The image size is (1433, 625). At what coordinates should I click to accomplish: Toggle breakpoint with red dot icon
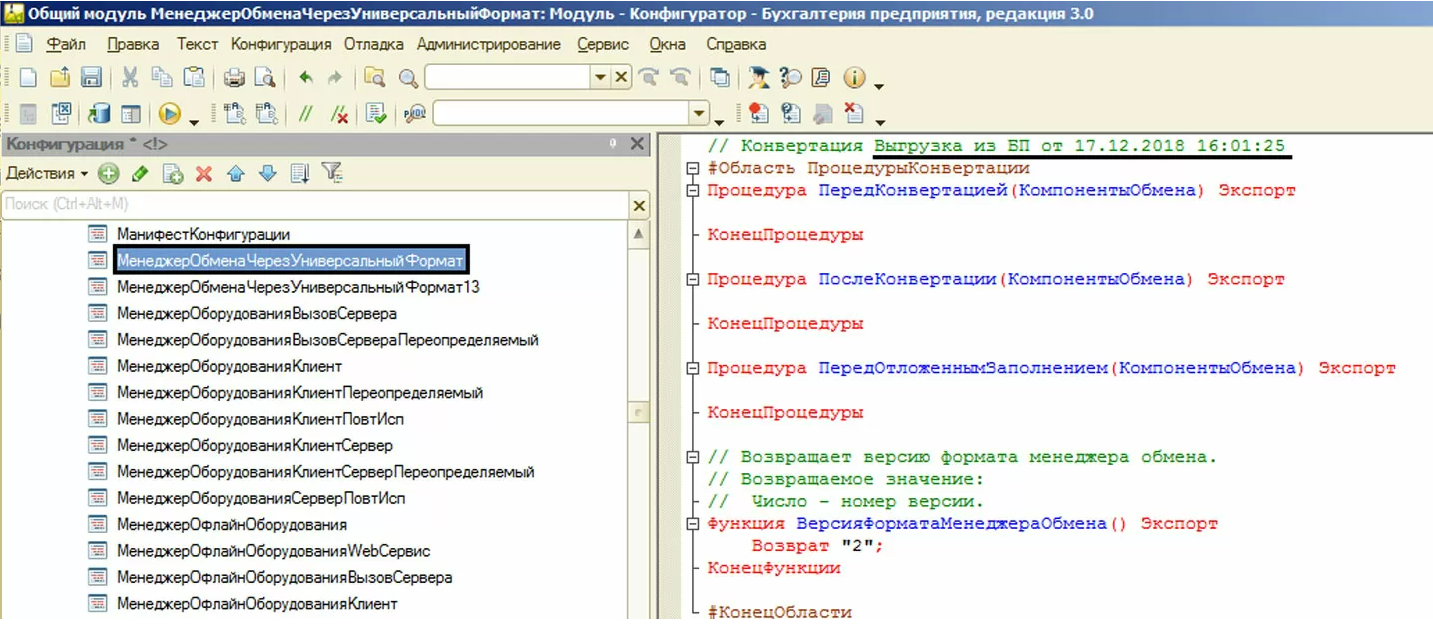click(759, 114)
